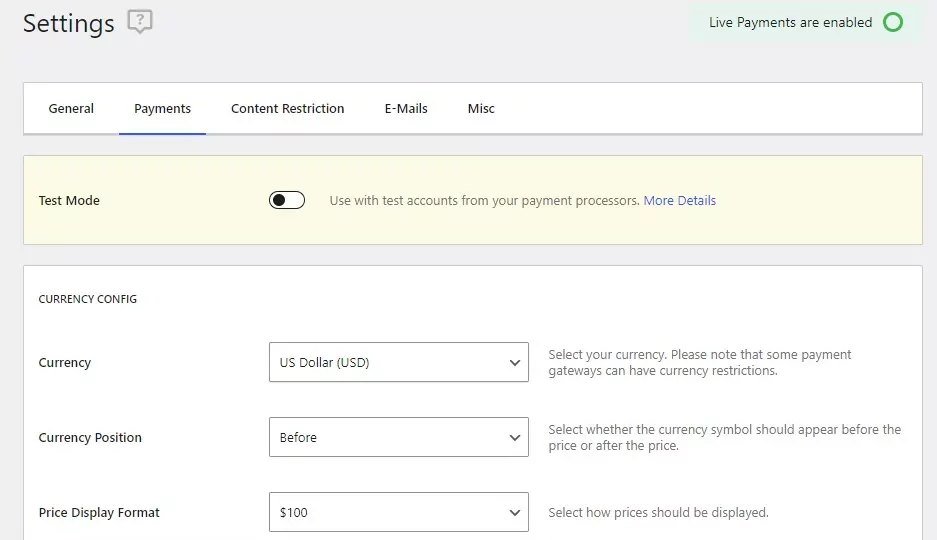Open the Content Restriction tab
937x540 pixels.
coord(287,109)
